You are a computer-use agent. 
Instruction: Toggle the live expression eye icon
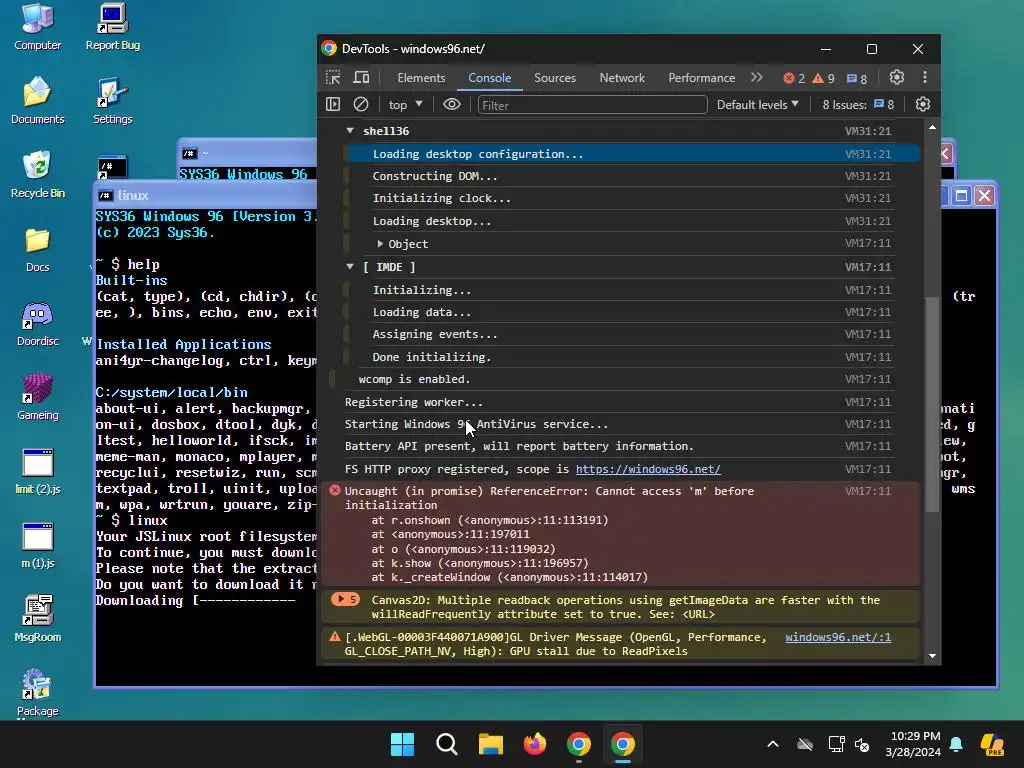452,104
